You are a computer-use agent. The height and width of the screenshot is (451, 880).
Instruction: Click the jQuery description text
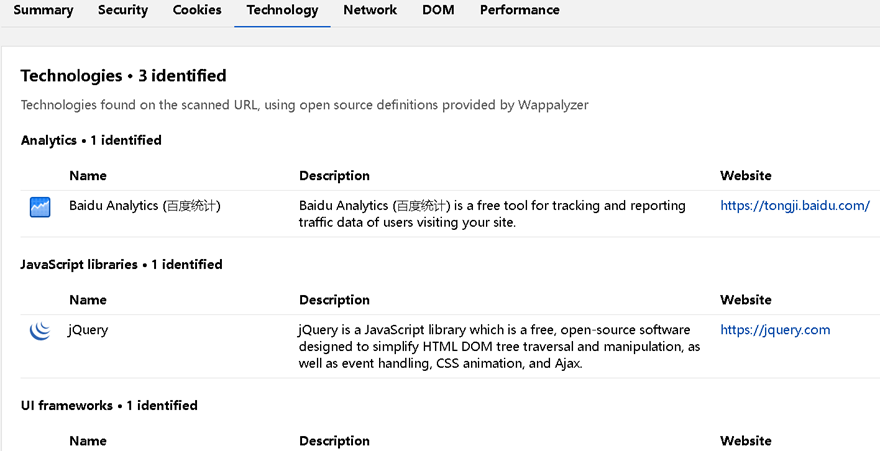click(x=499, y=346)
